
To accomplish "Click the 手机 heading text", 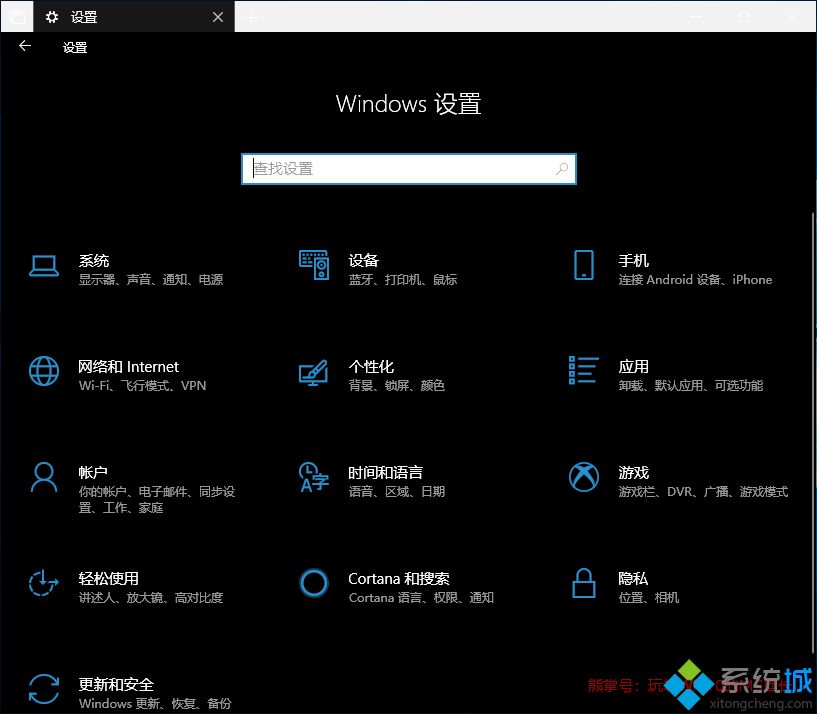I will (x=634, y=261).
